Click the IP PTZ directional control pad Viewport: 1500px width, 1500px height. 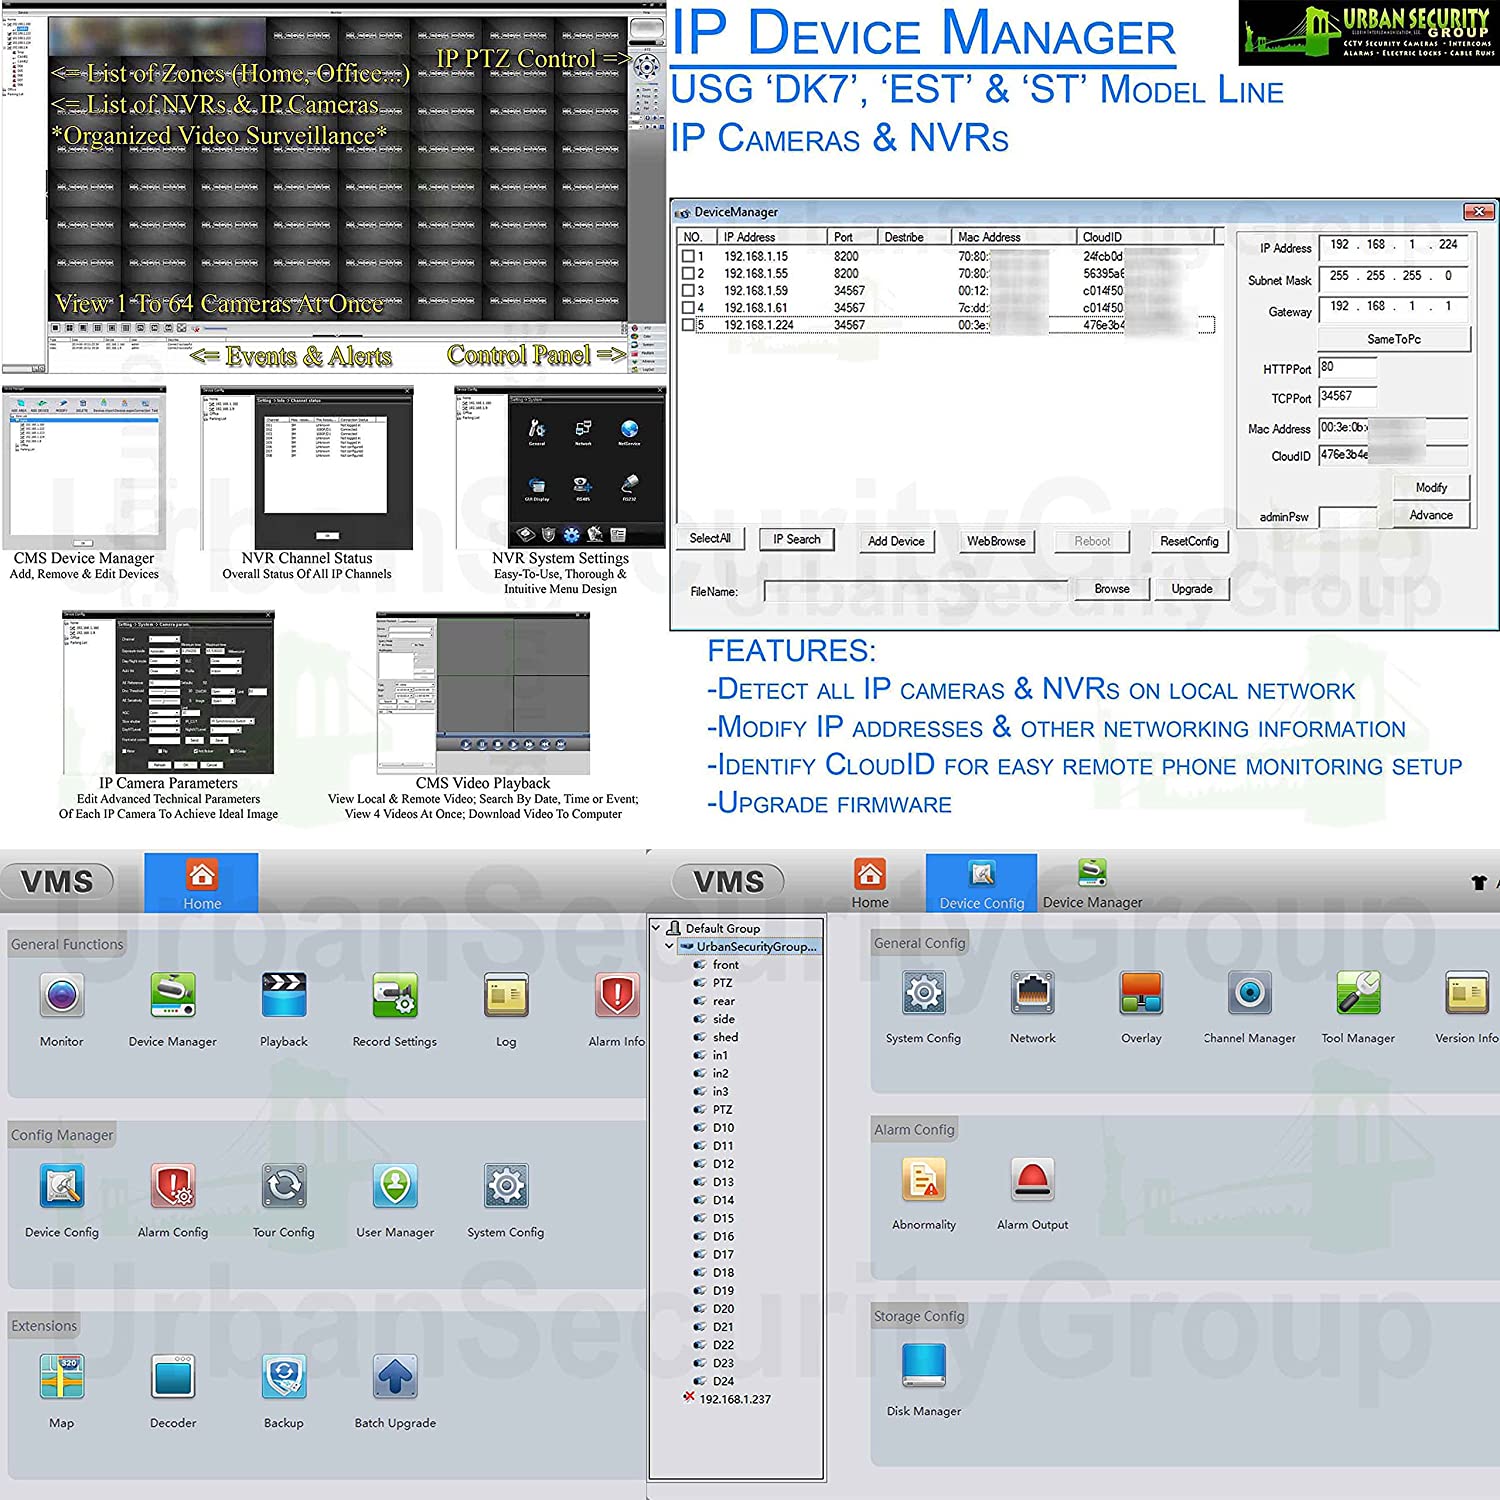click(647, 66)
